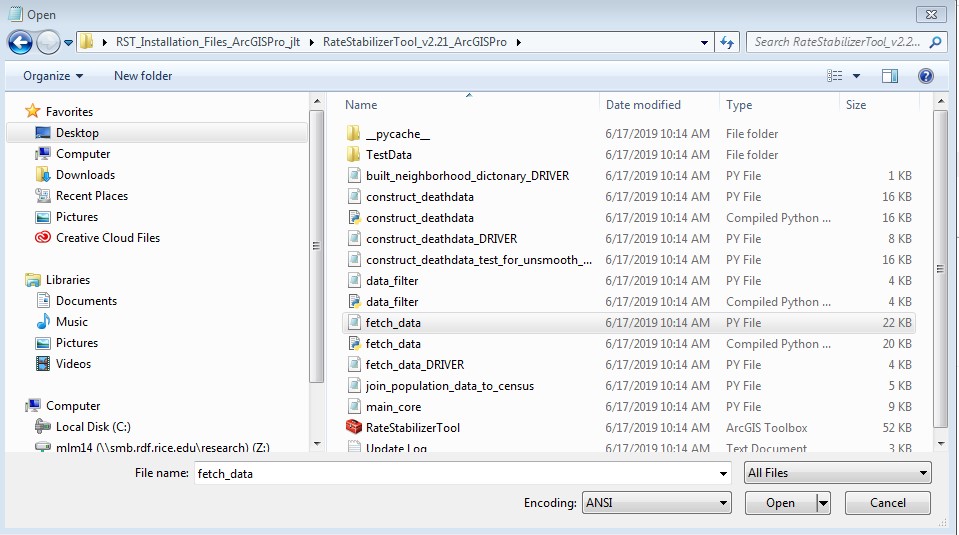
Task: Sort by the Date modified column header
Action: (643, 105)
